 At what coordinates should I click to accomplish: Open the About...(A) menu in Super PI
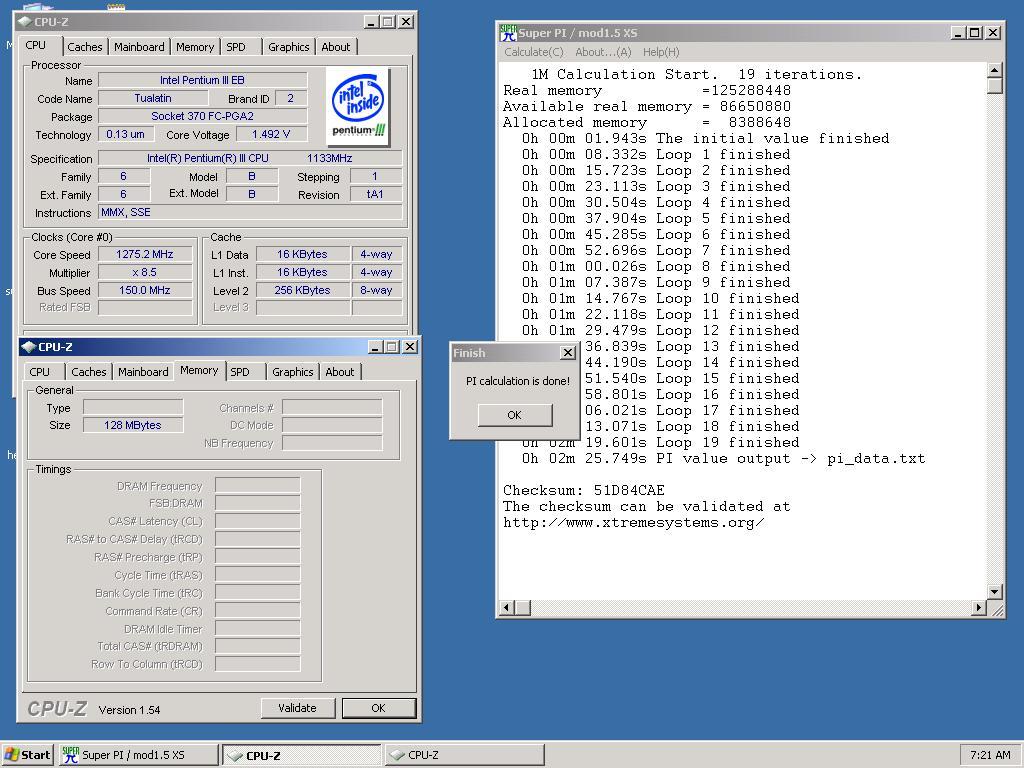coord(603,52)
